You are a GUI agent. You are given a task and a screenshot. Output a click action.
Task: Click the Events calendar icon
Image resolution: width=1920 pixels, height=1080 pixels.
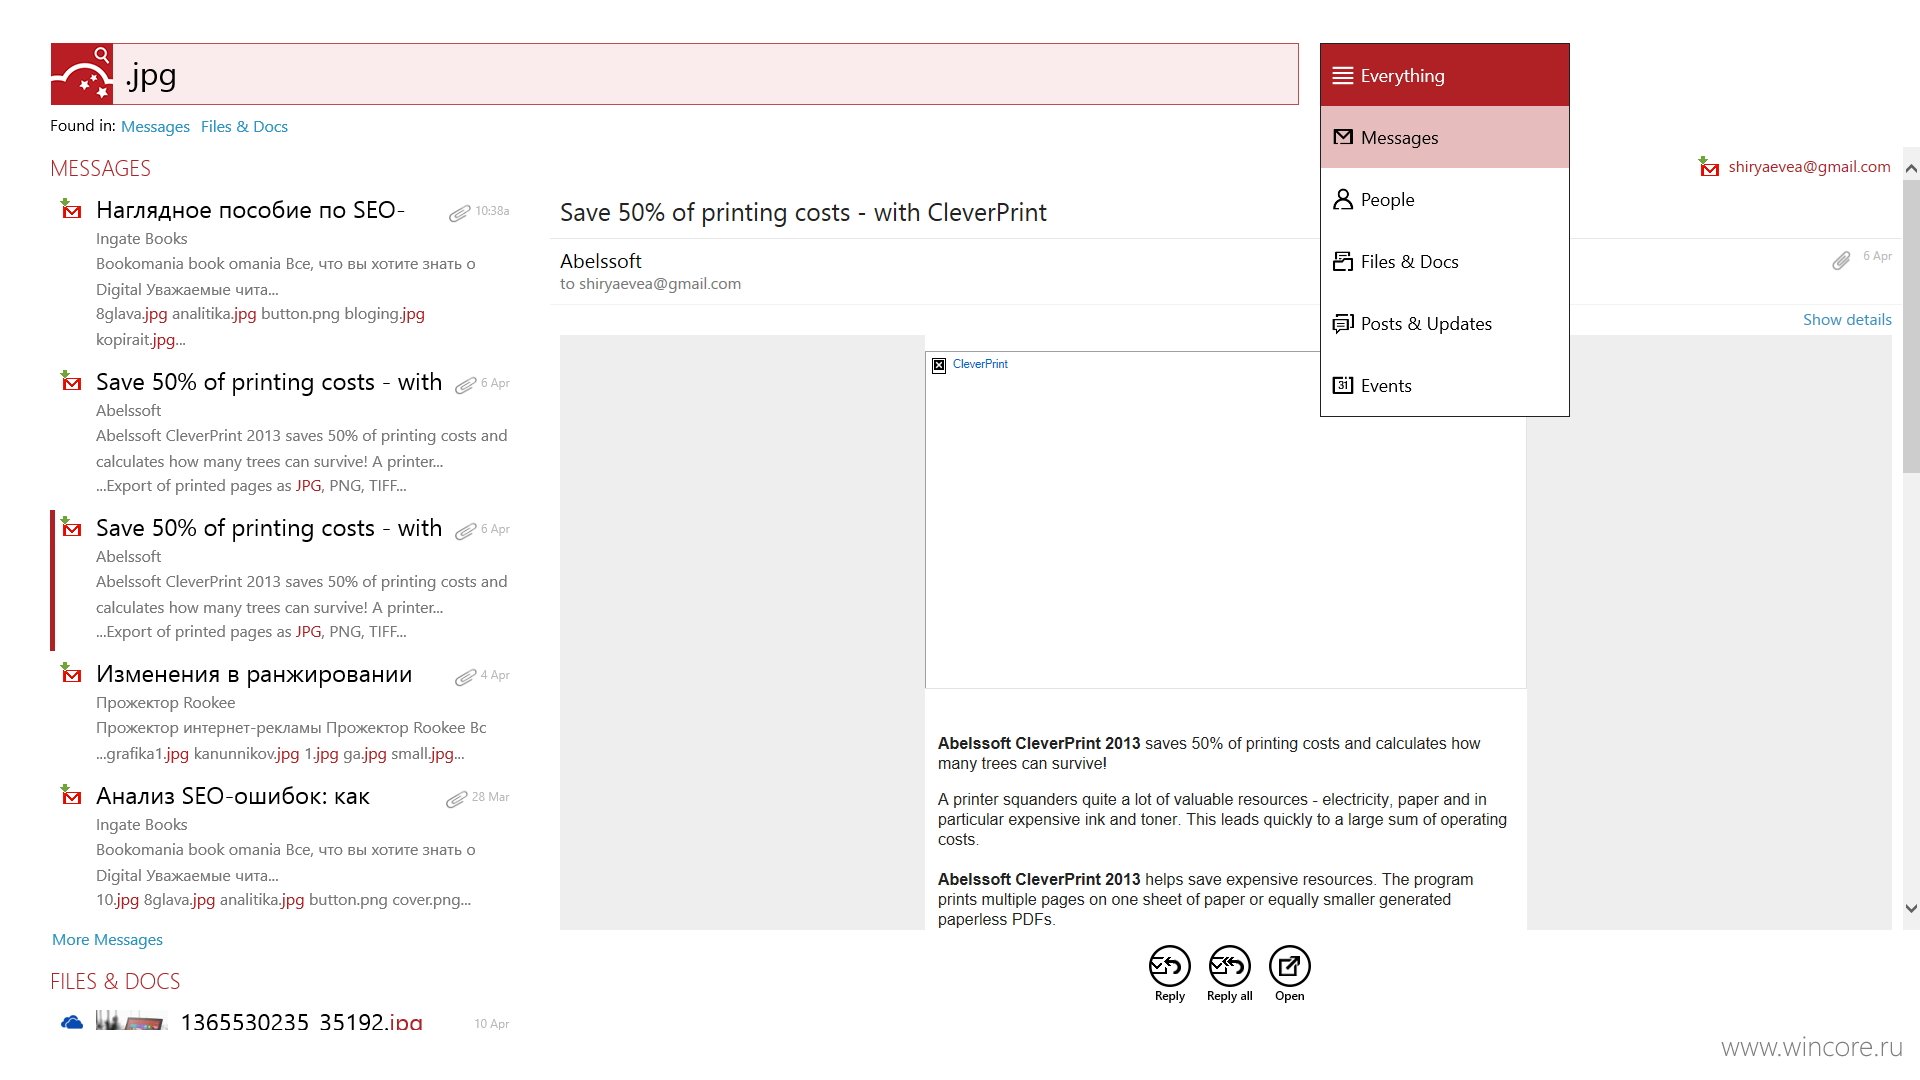tap(1343, 385)
